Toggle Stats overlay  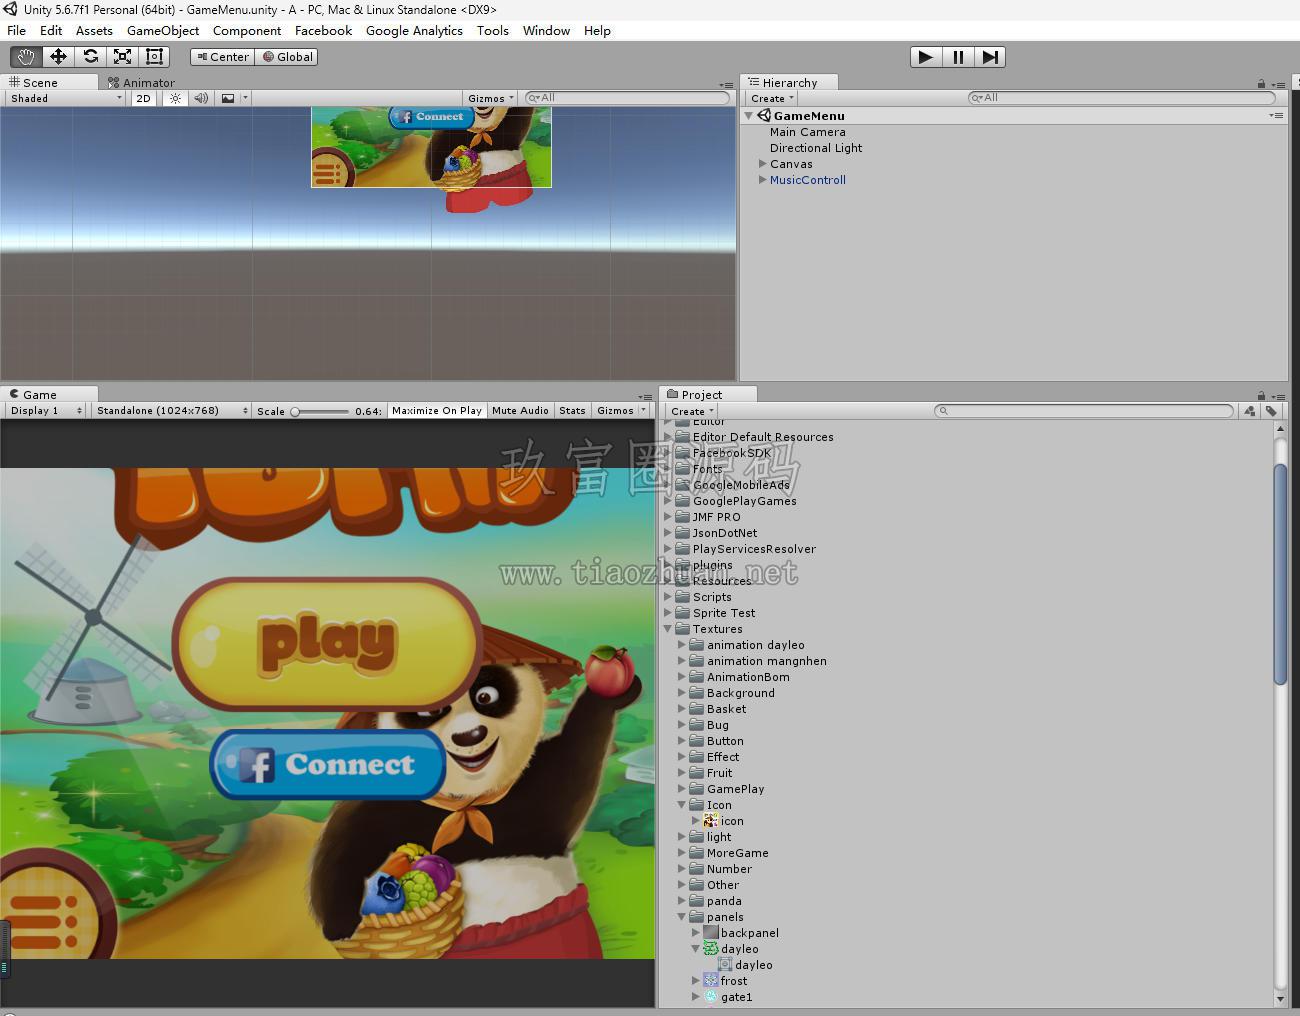click(x=572, y=410)
